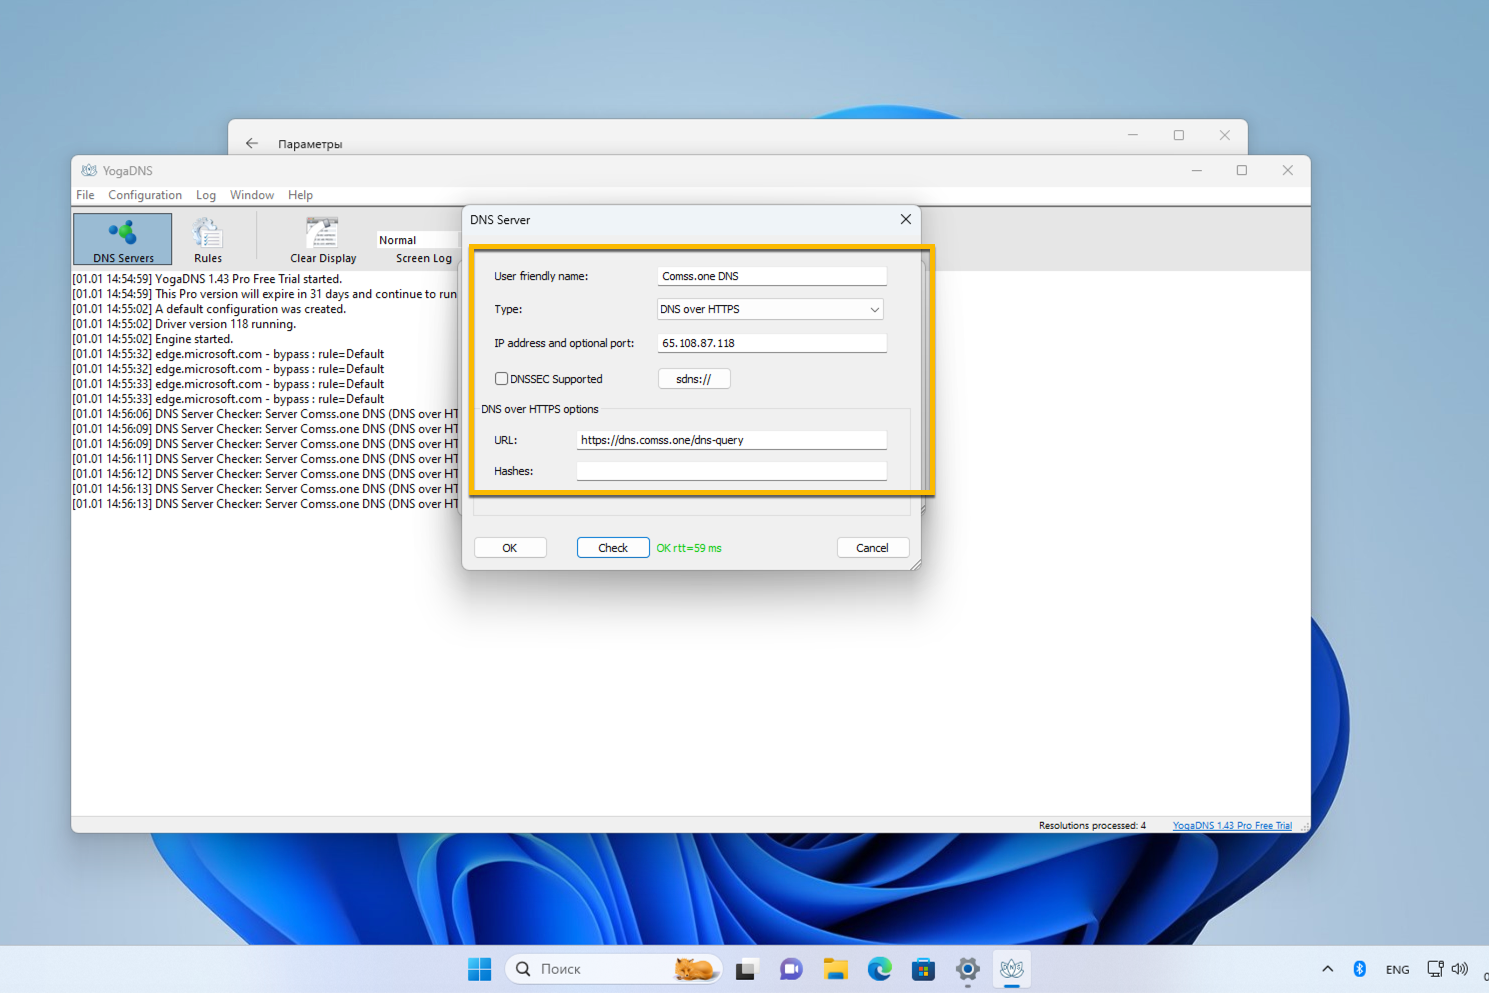Open the DNS Servers toolbar button
Screen dimensions: 1489x993
[x=123, y=239]
